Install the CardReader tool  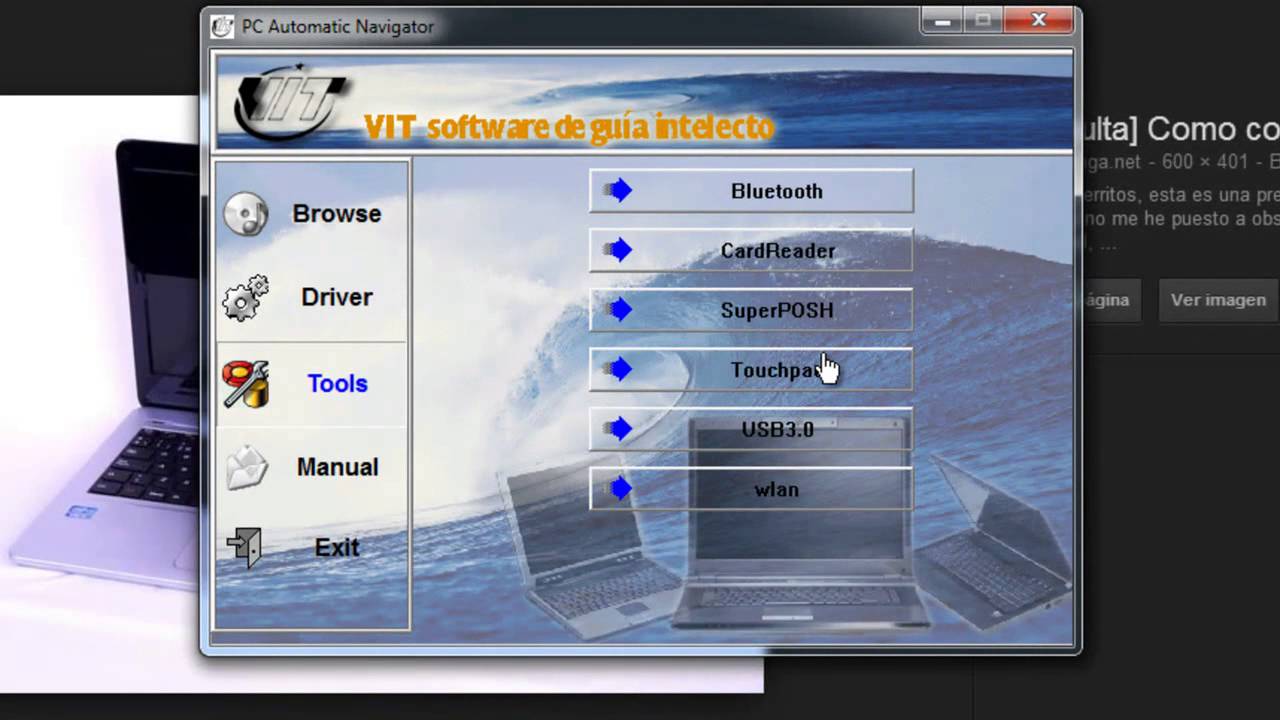click(751, 251)
